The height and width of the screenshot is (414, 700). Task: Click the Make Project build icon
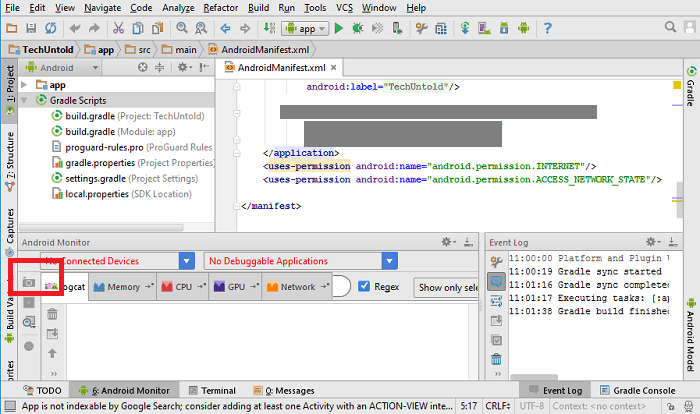[269, 28]
